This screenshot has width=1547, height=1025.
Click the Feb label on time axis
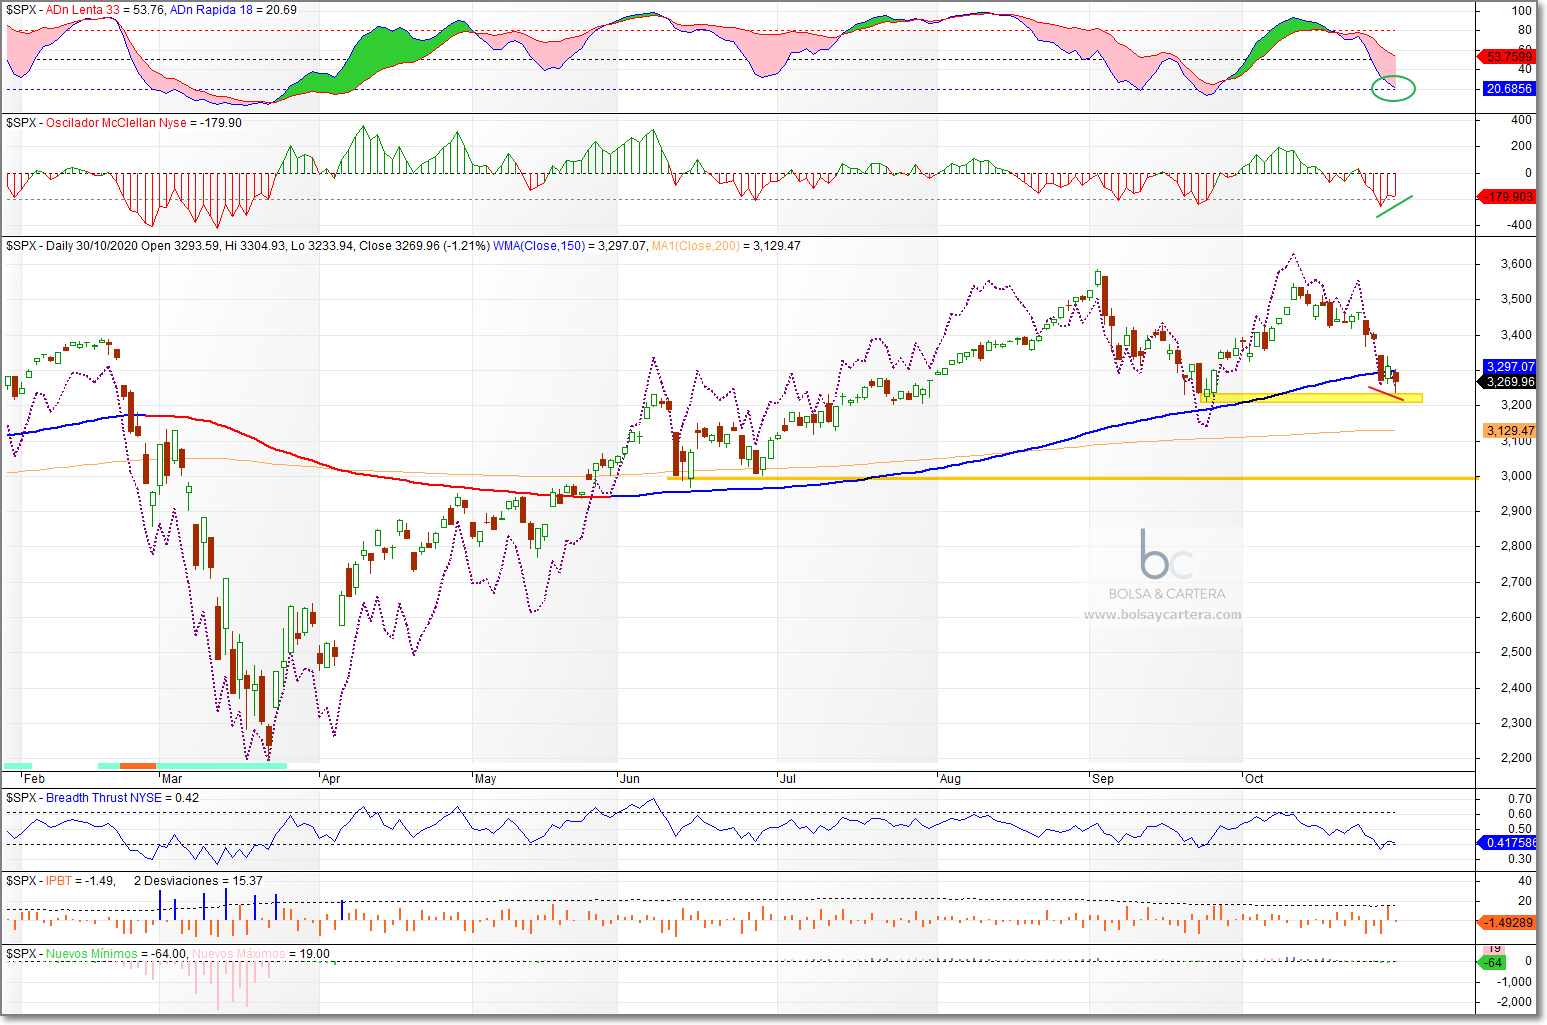coord(34,779)
